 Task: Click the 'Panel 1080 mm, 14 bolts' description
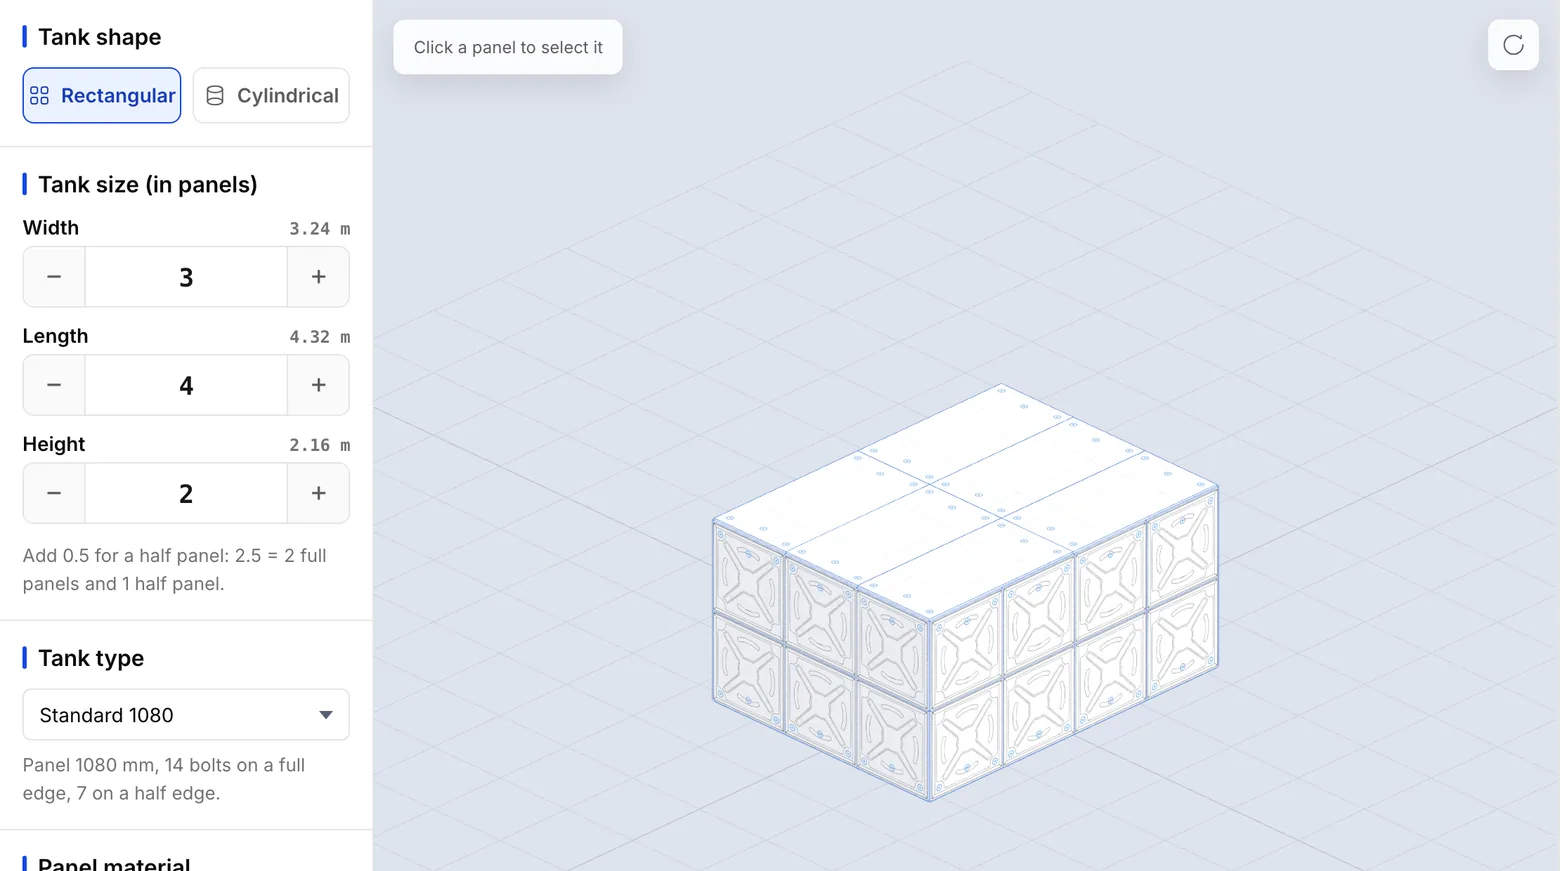pos(164,779)
